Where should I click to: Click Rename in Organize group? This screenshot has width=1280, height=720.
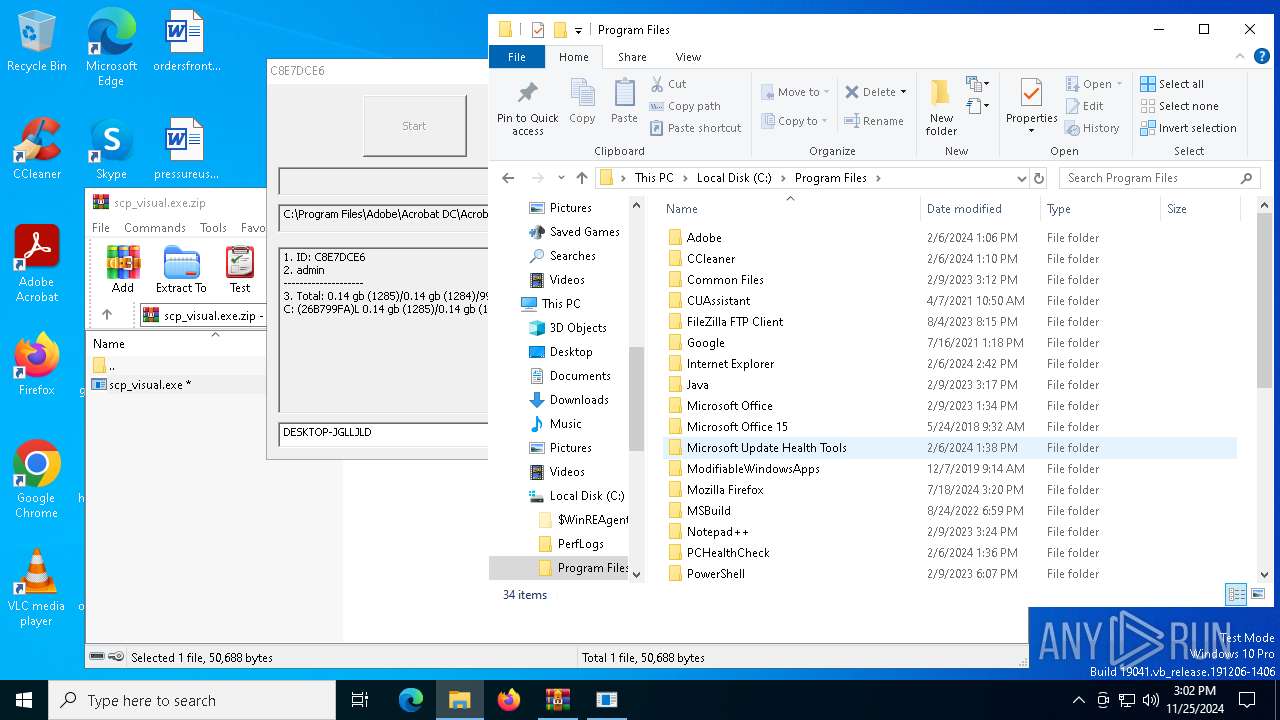[x=874, y=121]
